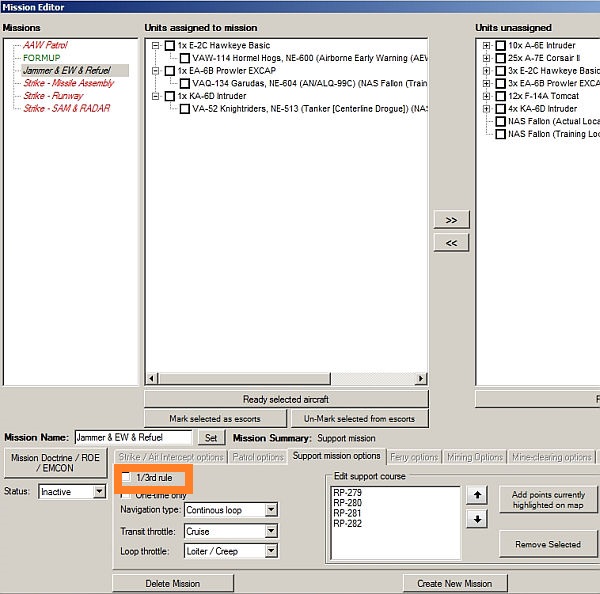Open Mission Doctrine / ROE / EMCON
This screenshot has width=600, height=594.
(55, 463)
